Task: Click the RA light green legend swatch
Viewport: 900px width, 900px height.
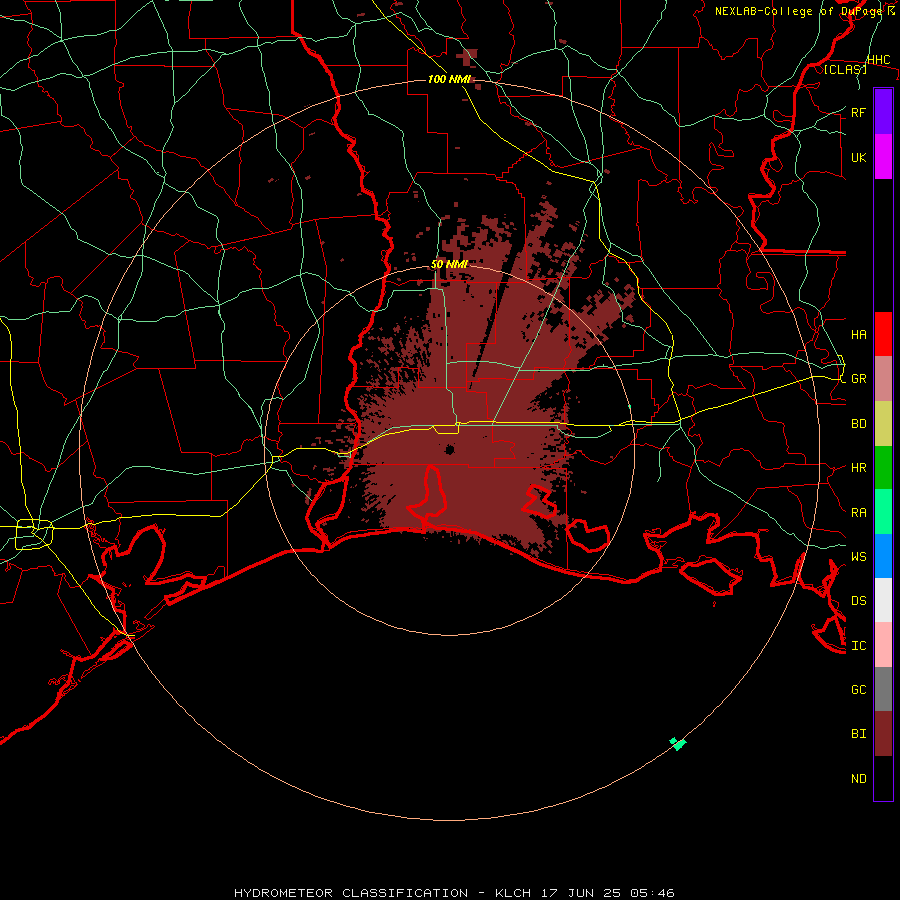Action: [883, 512]
